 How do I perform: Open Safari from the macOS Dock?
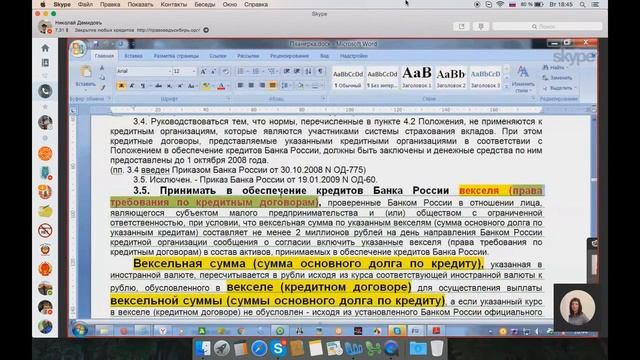click(x=259, y=349)
